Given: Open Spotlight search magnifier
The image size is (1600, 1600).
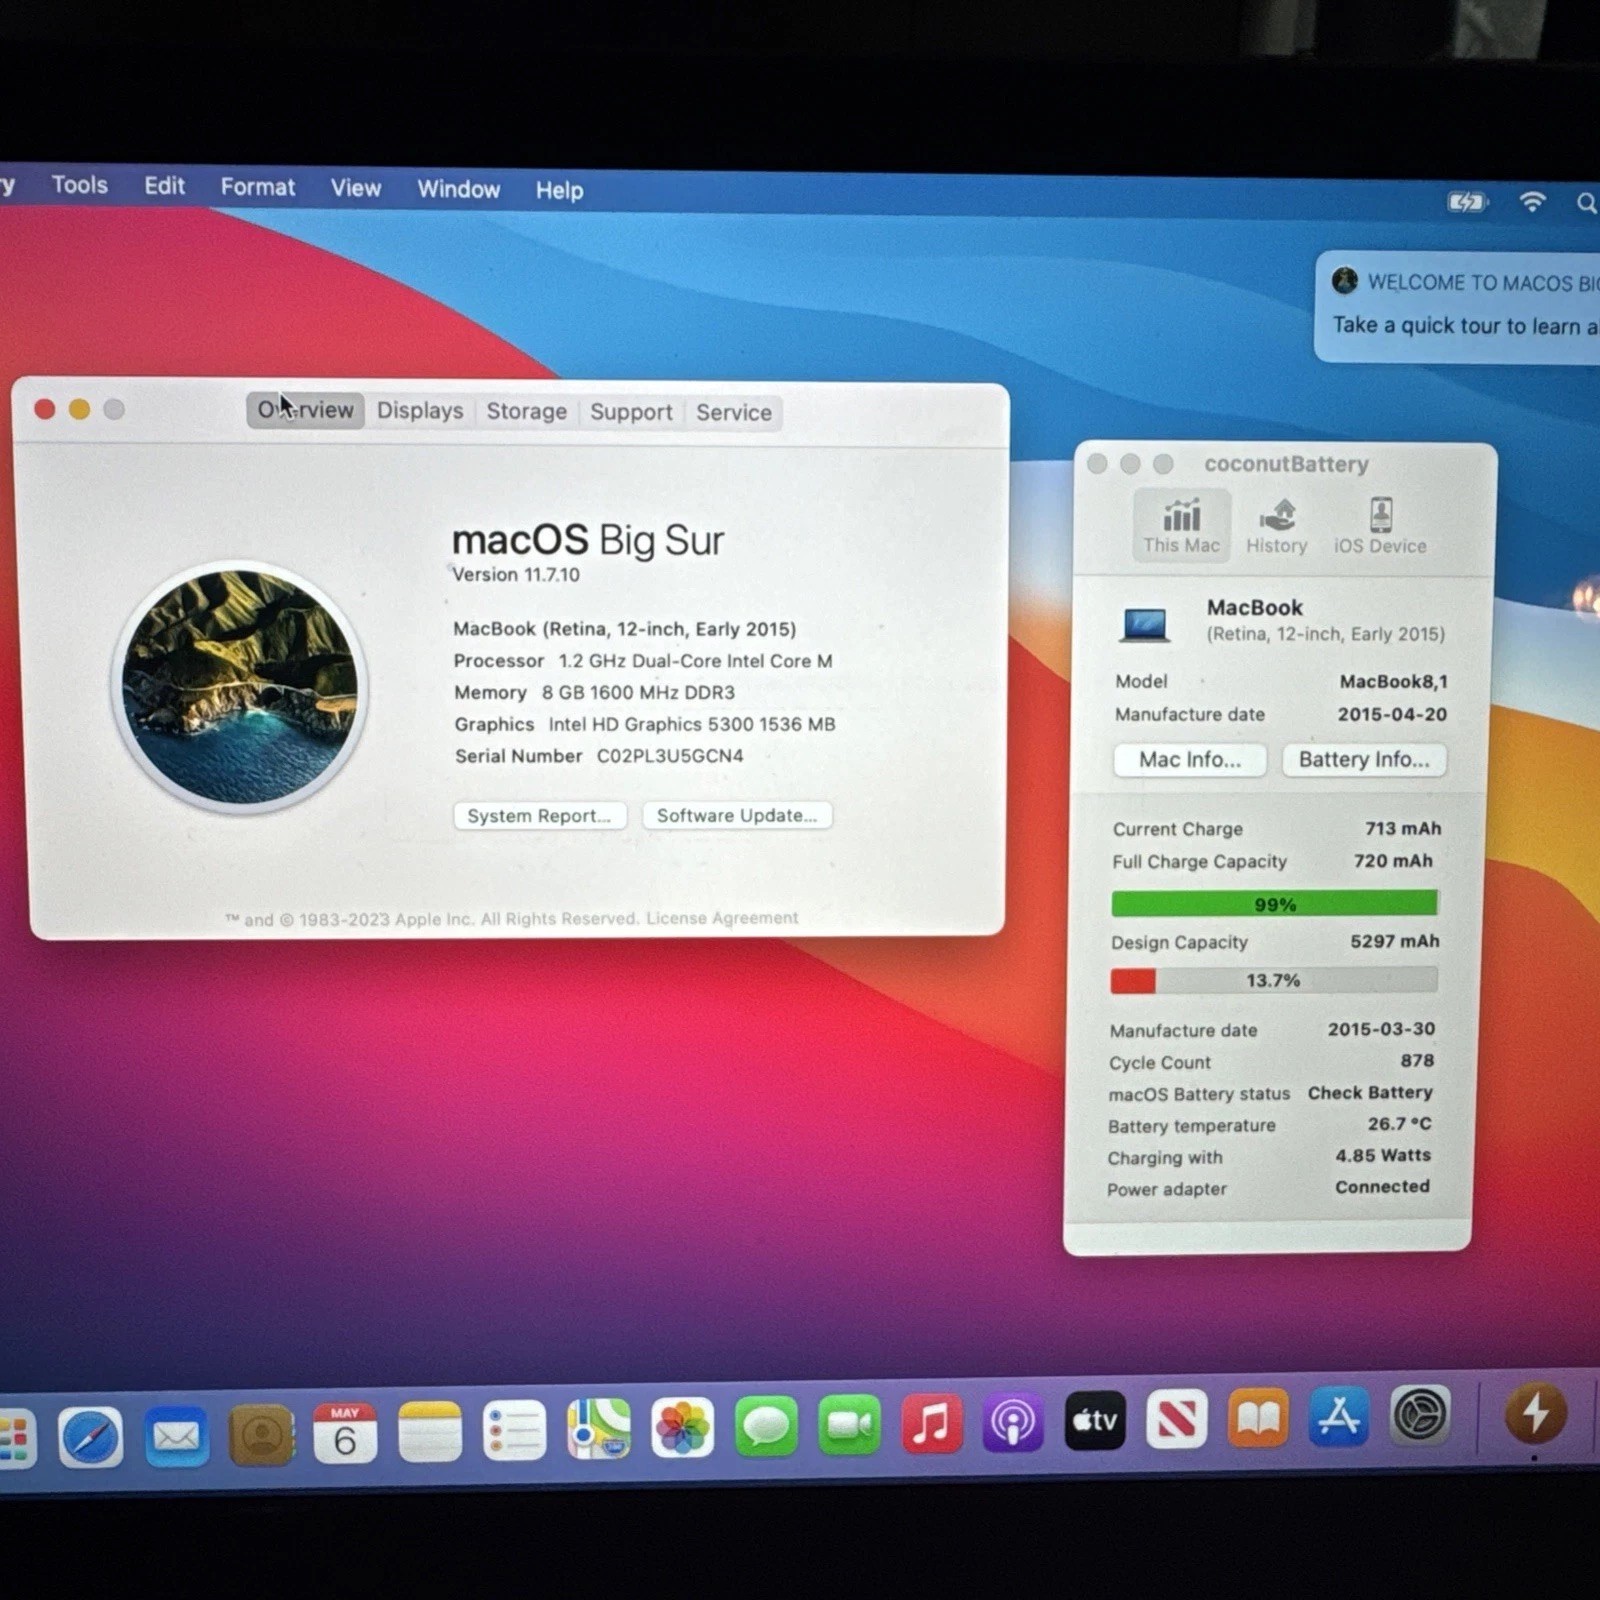Looking at the screenshot, I should [x=1586, y=204].
